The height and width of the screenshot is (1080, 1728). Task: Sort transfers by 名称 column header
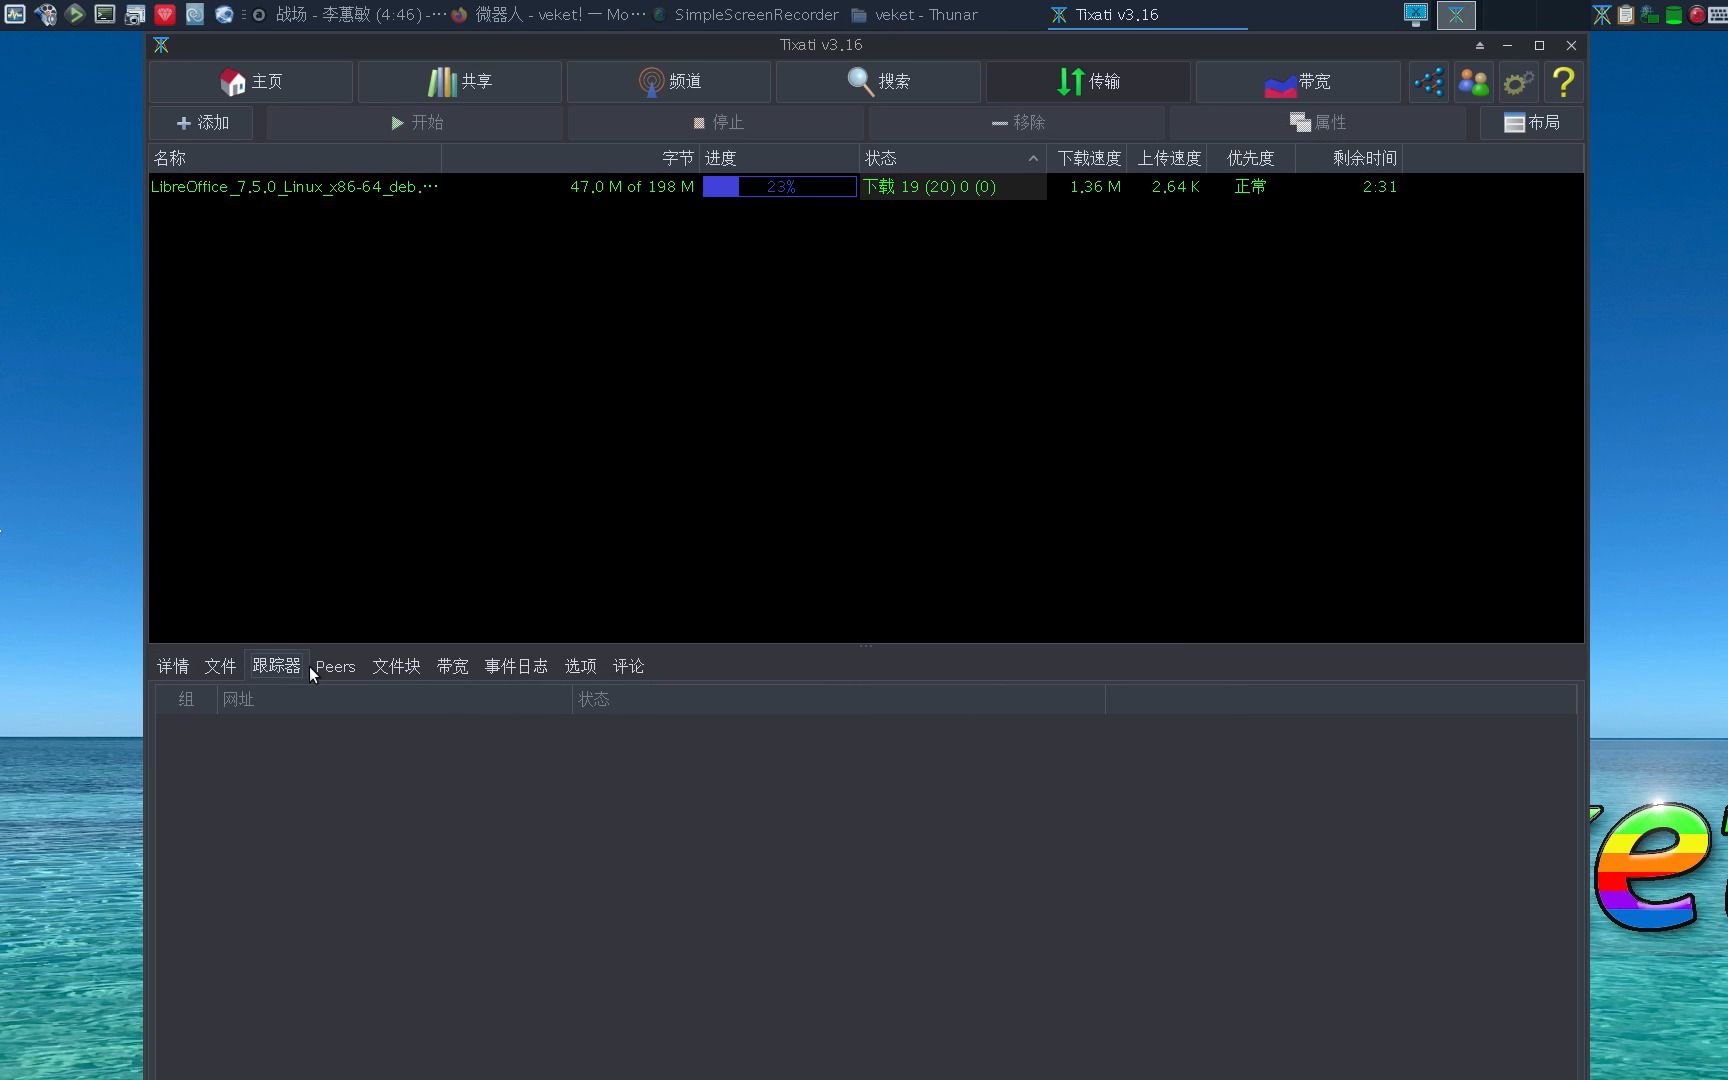tap(295, 158)
